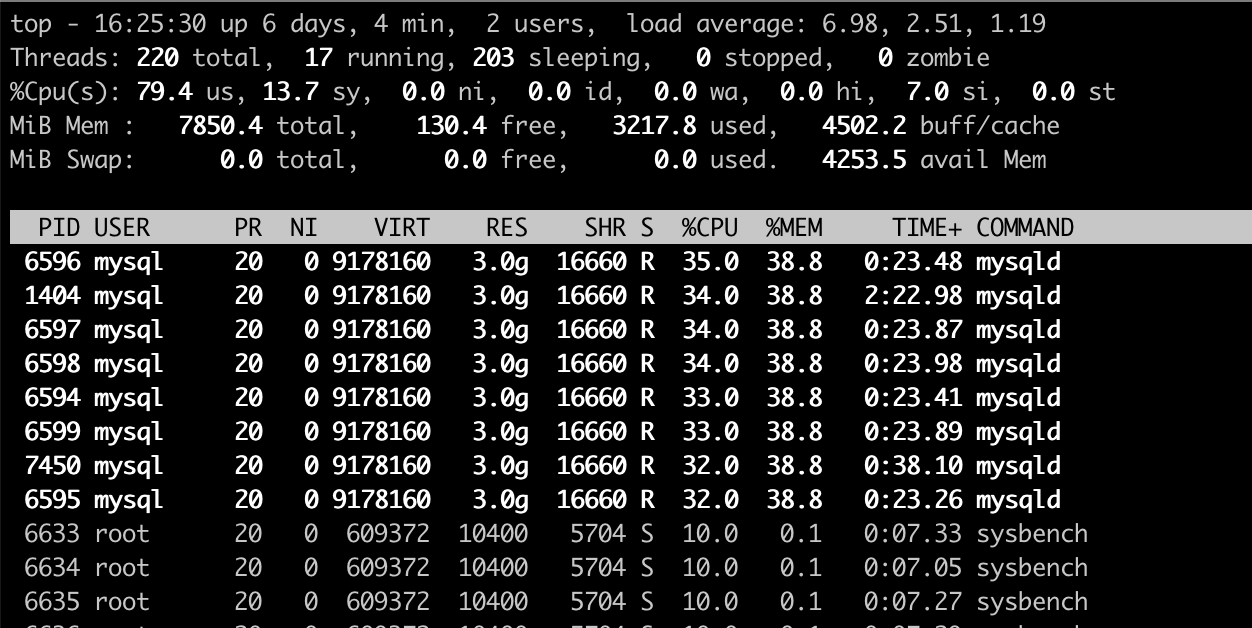Click the 203 sleeping threads value

[x=493, y=58]
